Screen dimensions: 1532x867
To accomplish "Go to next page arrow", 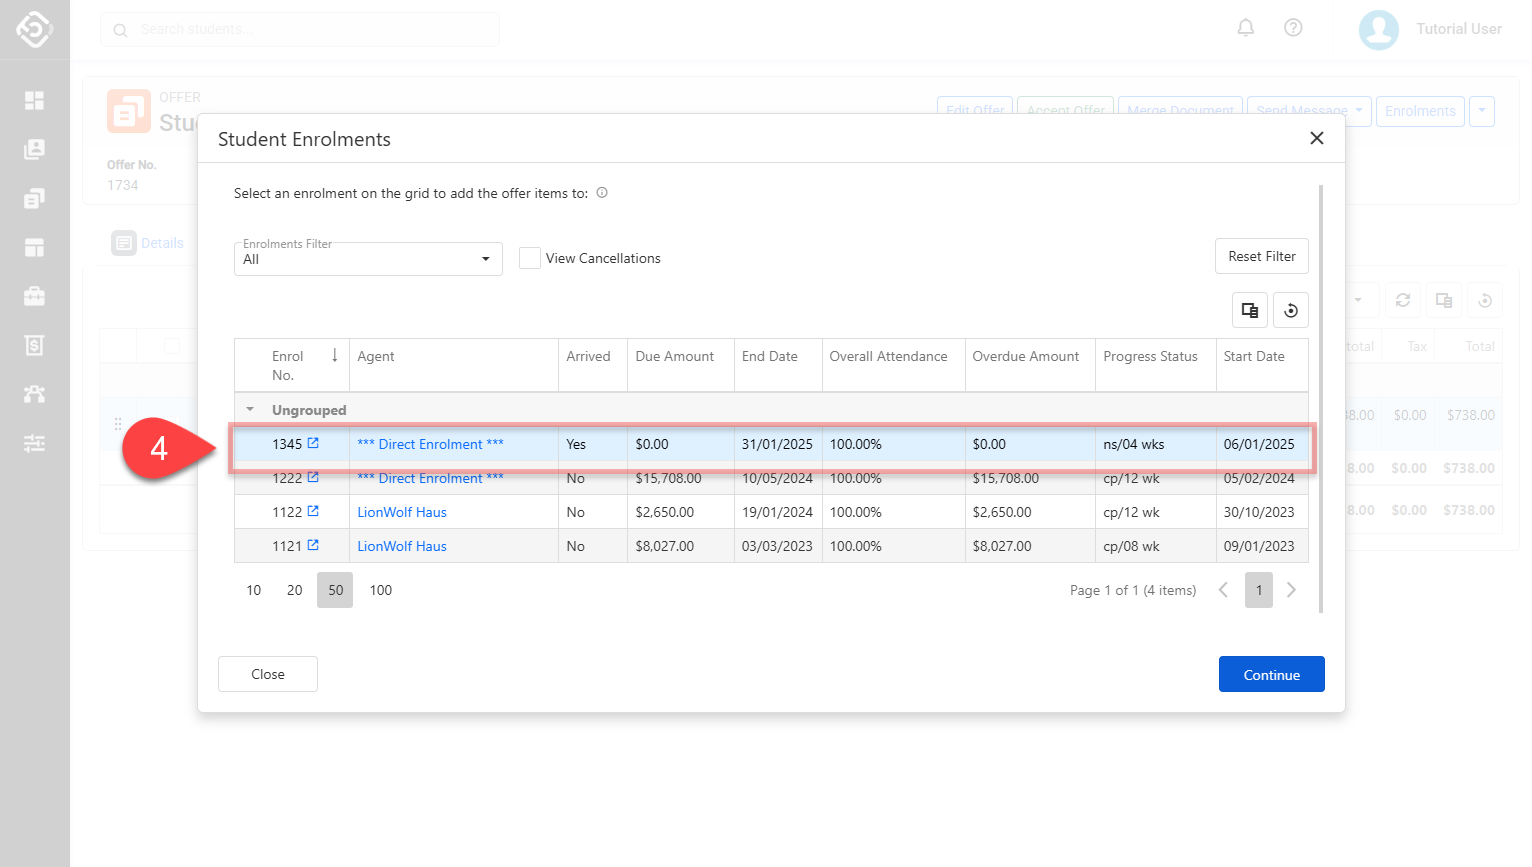I will (1291, 590).
